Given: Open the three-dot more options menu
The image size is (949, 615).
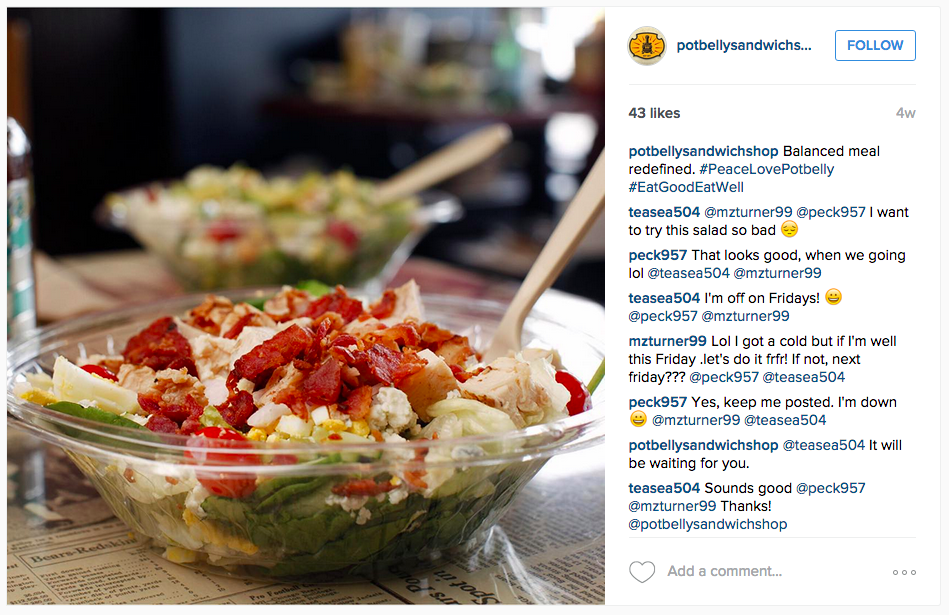Looking at the screenshot, I should coord(904,572).
